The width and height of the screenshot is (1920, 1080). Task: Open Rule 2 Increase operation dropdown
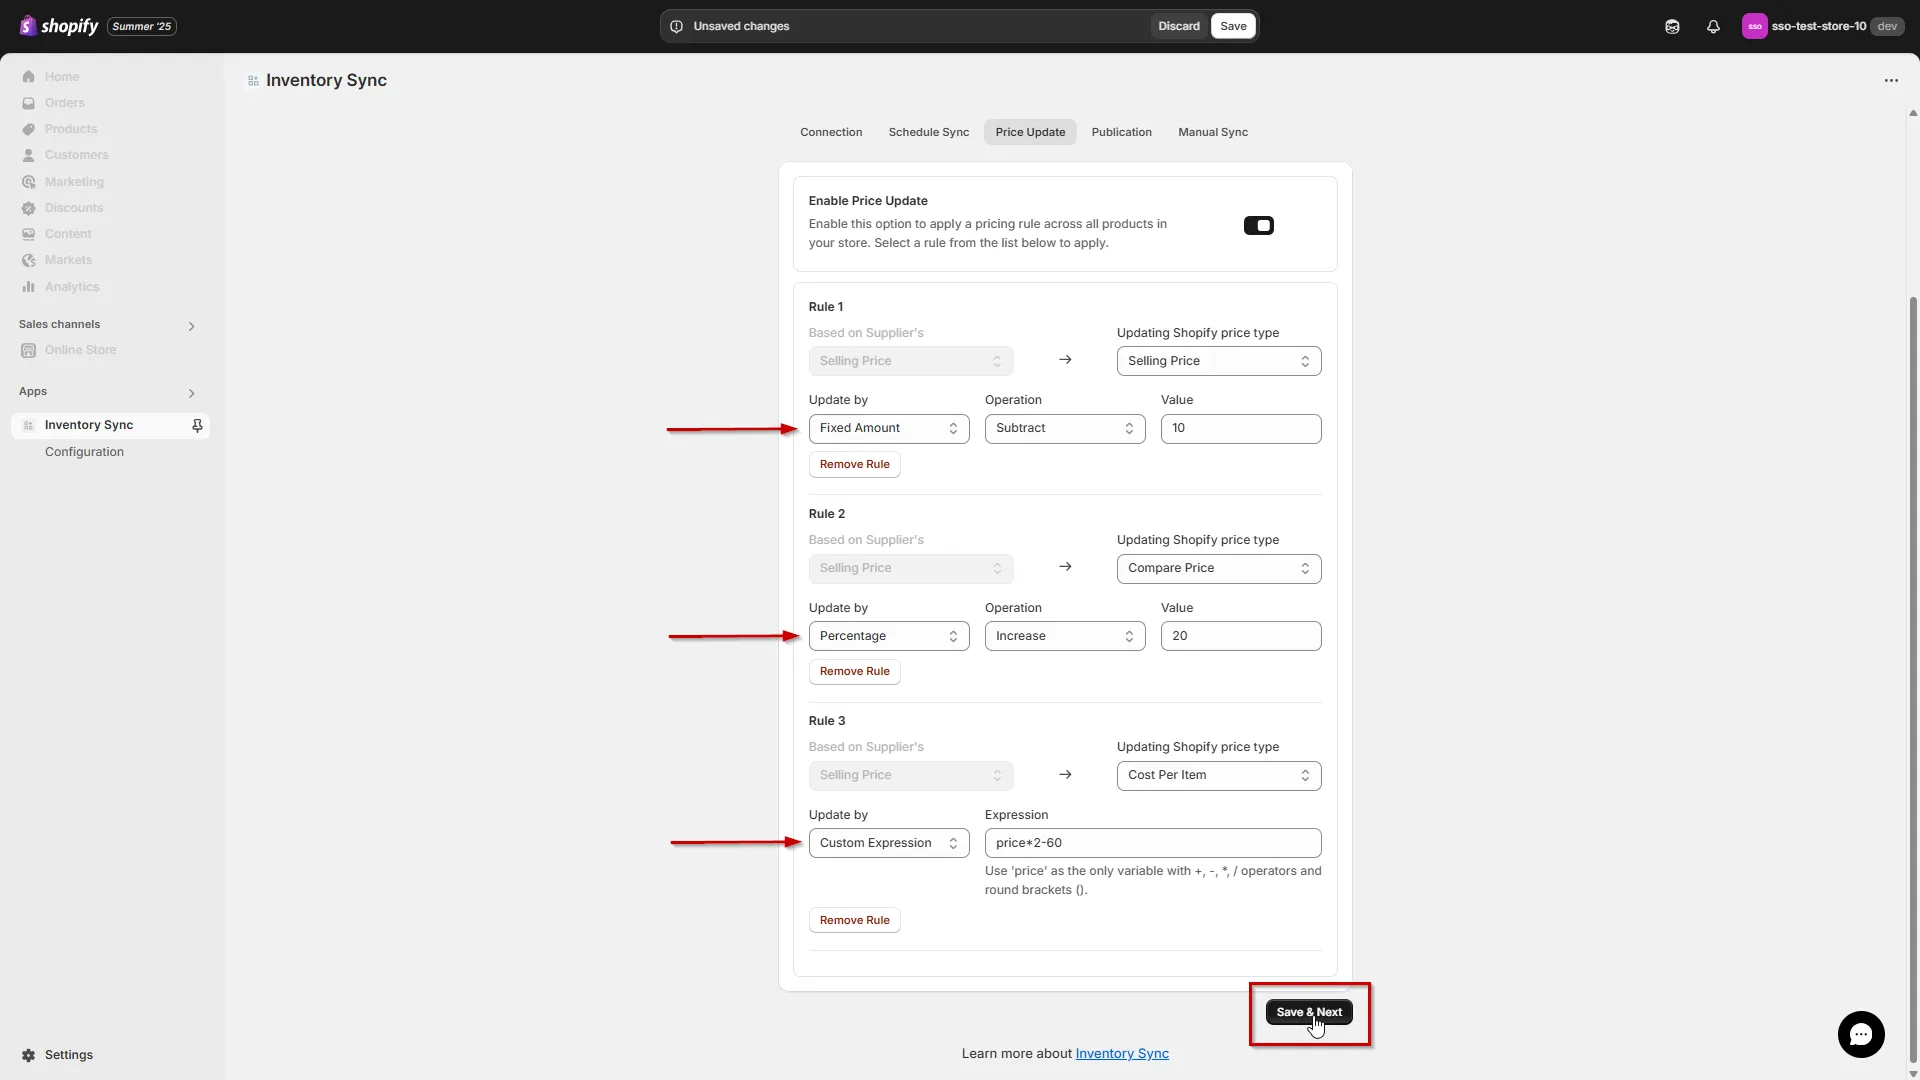[x=1064, y=636]
